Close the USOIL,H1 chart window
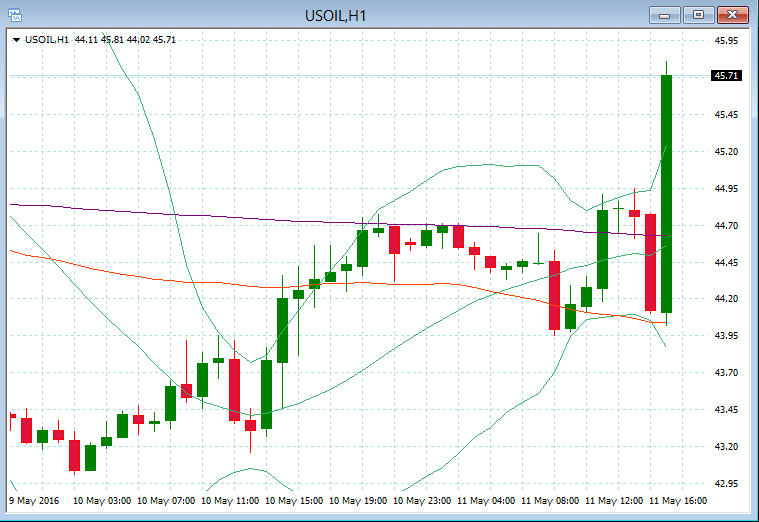 [x=732, y=15]
